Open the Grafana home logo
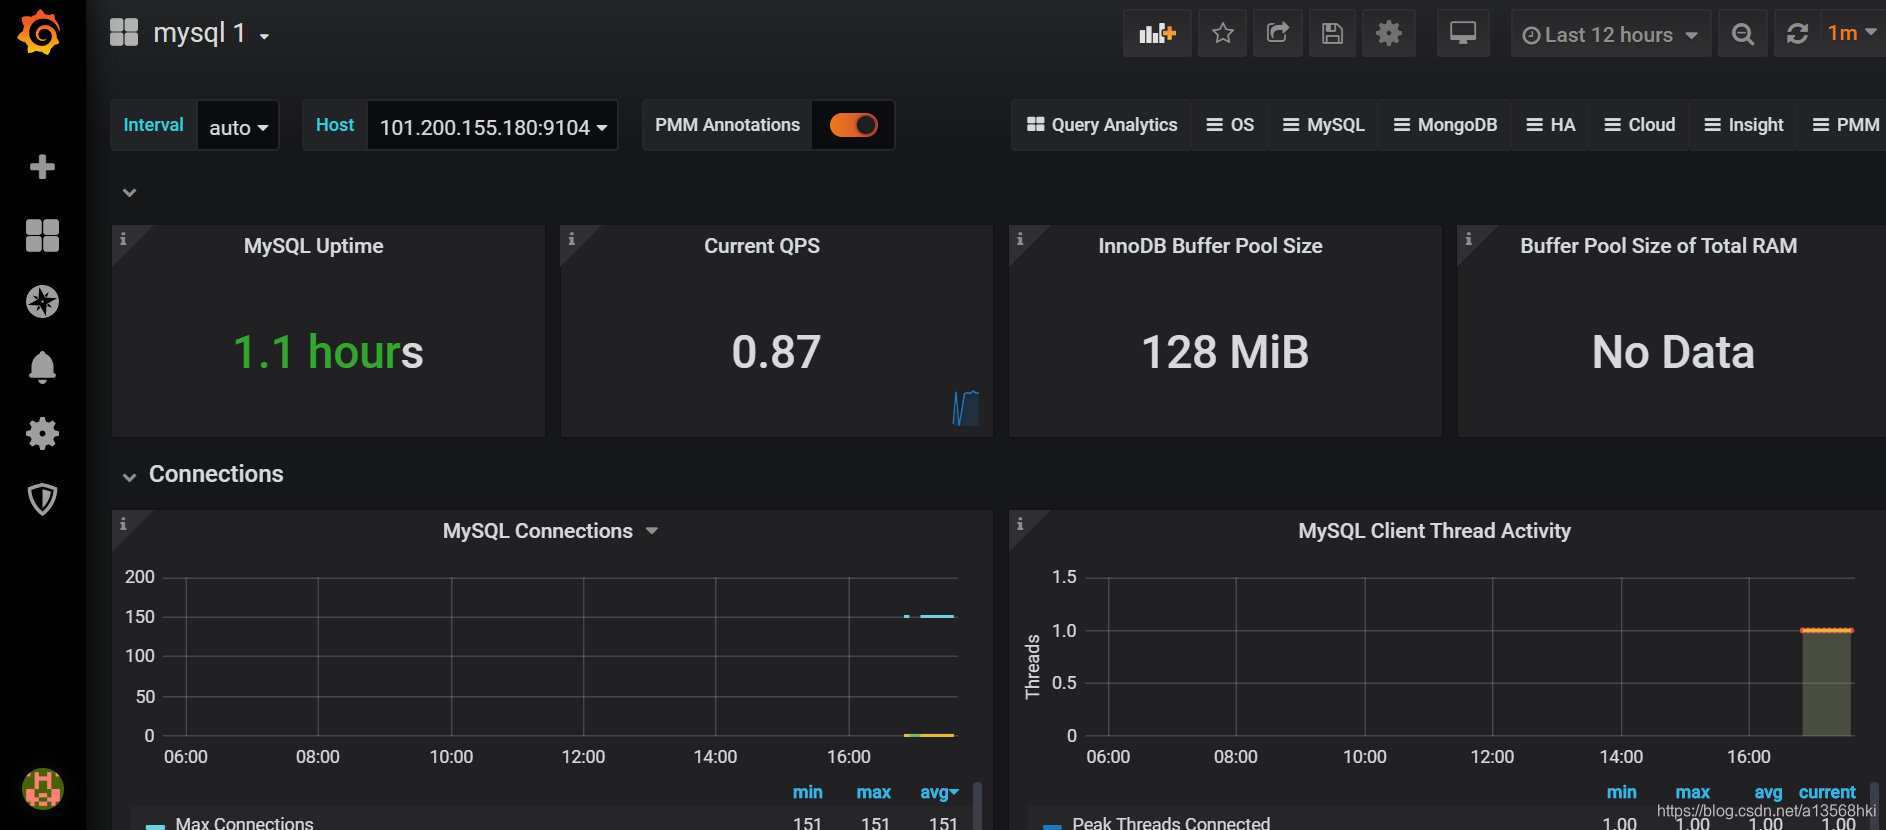Viewport: 1886px width, 830px height. tap(40, 33)
